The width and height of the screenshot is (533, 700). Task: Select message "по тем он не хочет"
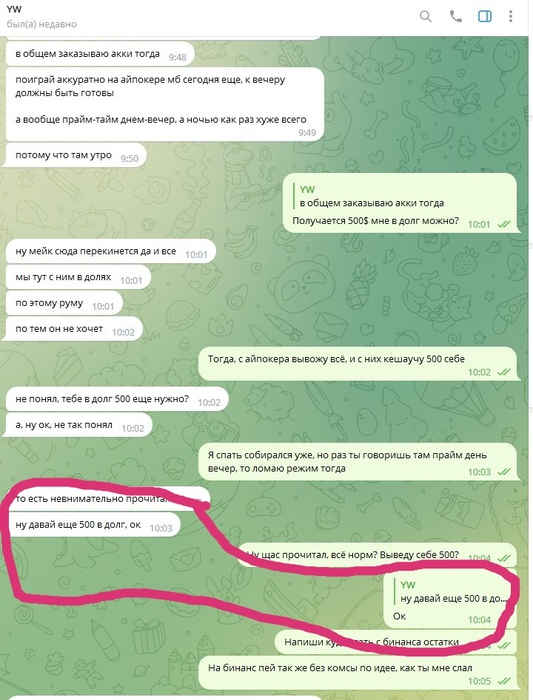tap(74, 329)
